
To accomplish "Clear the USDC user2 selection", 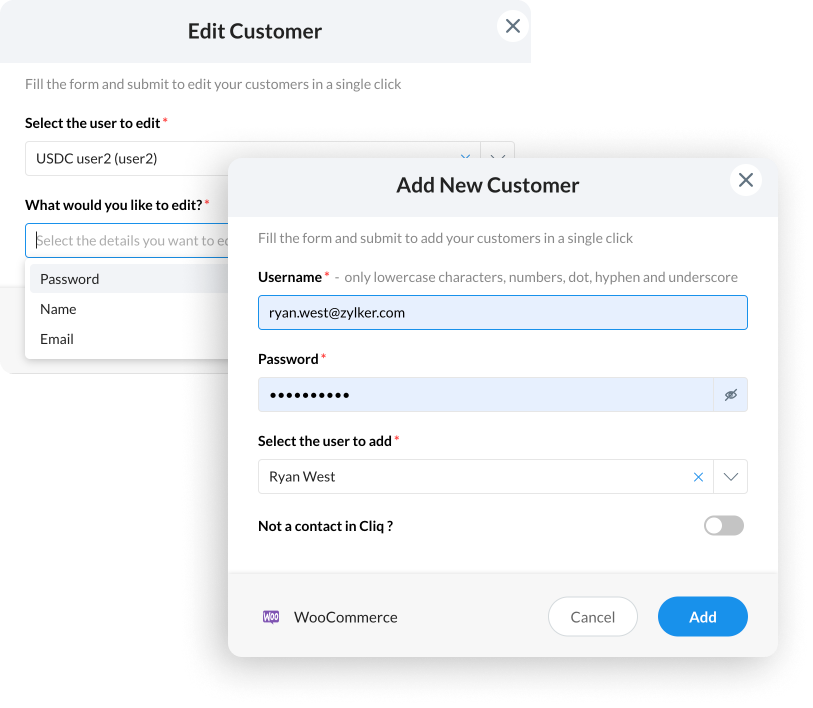I will [x=465, y=157].
